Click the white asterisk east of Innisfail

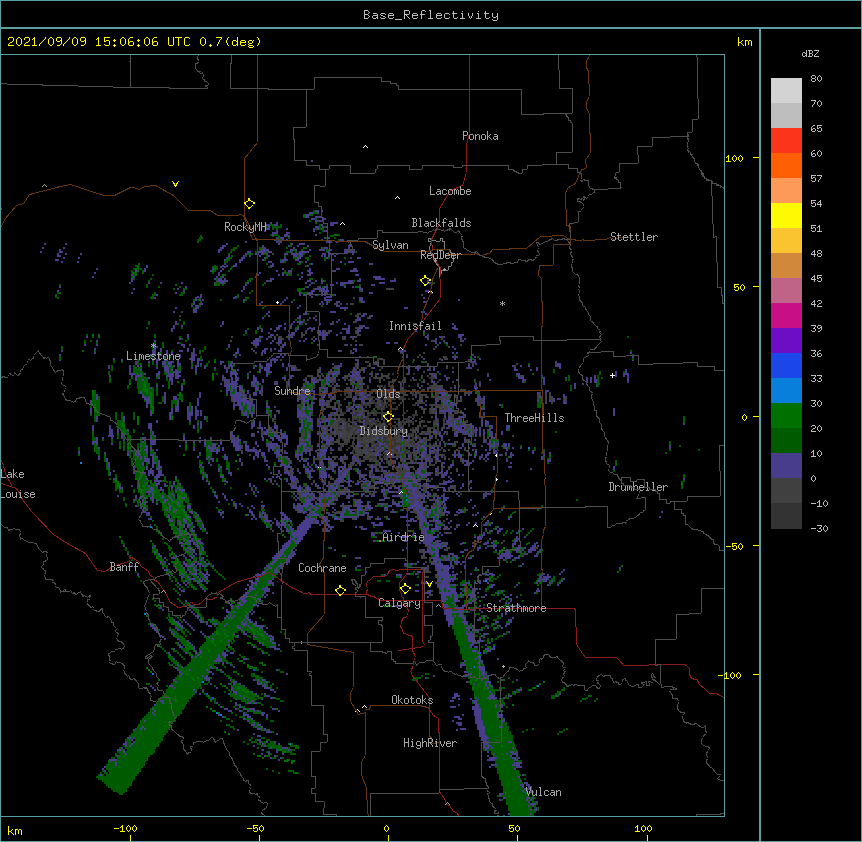(x=502, y=304)
